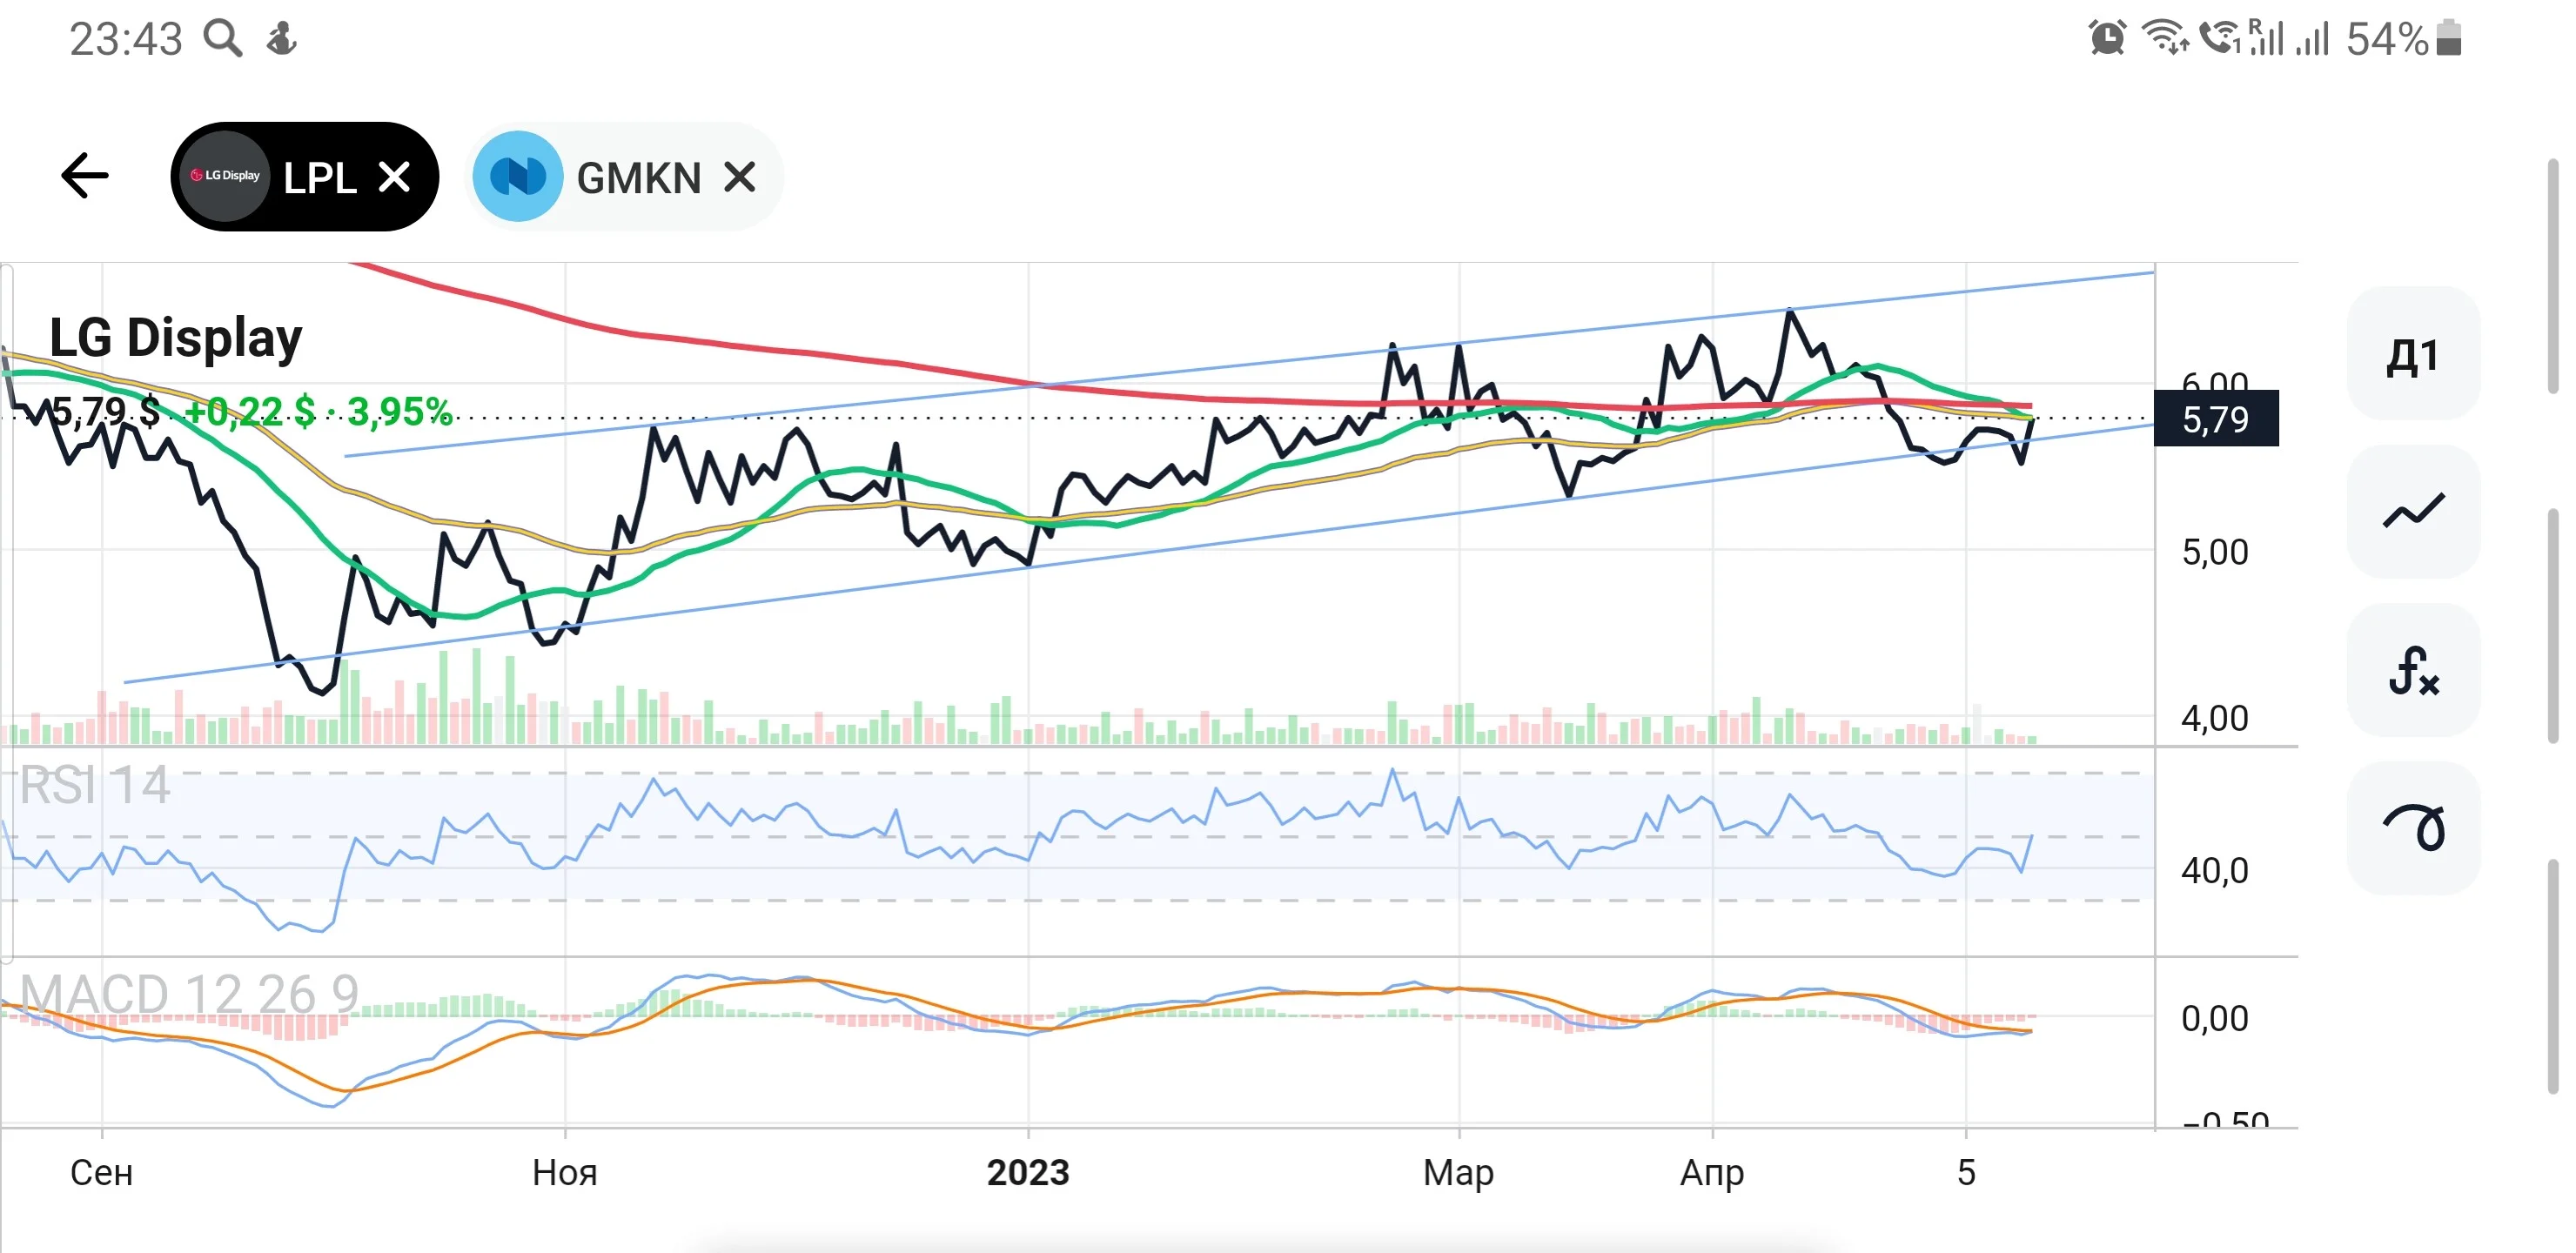
Task: Click the 2023 date axis label
Action: click(1028, 1172)
